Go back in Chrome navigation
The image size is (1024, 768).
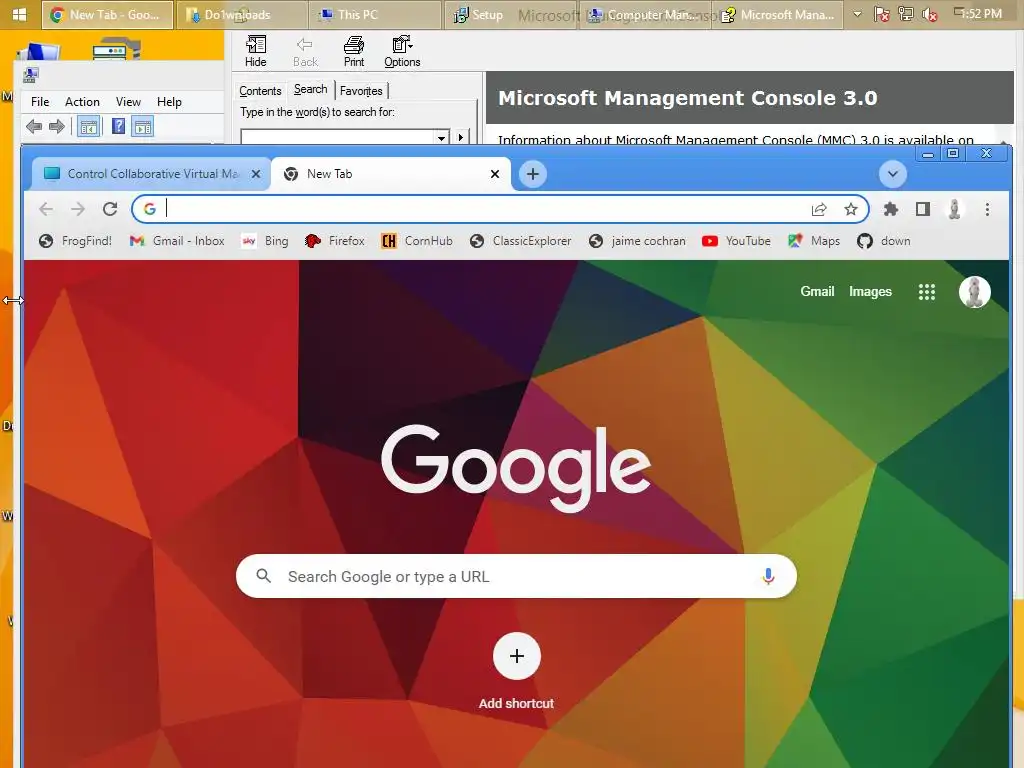(x=46, y=209)
